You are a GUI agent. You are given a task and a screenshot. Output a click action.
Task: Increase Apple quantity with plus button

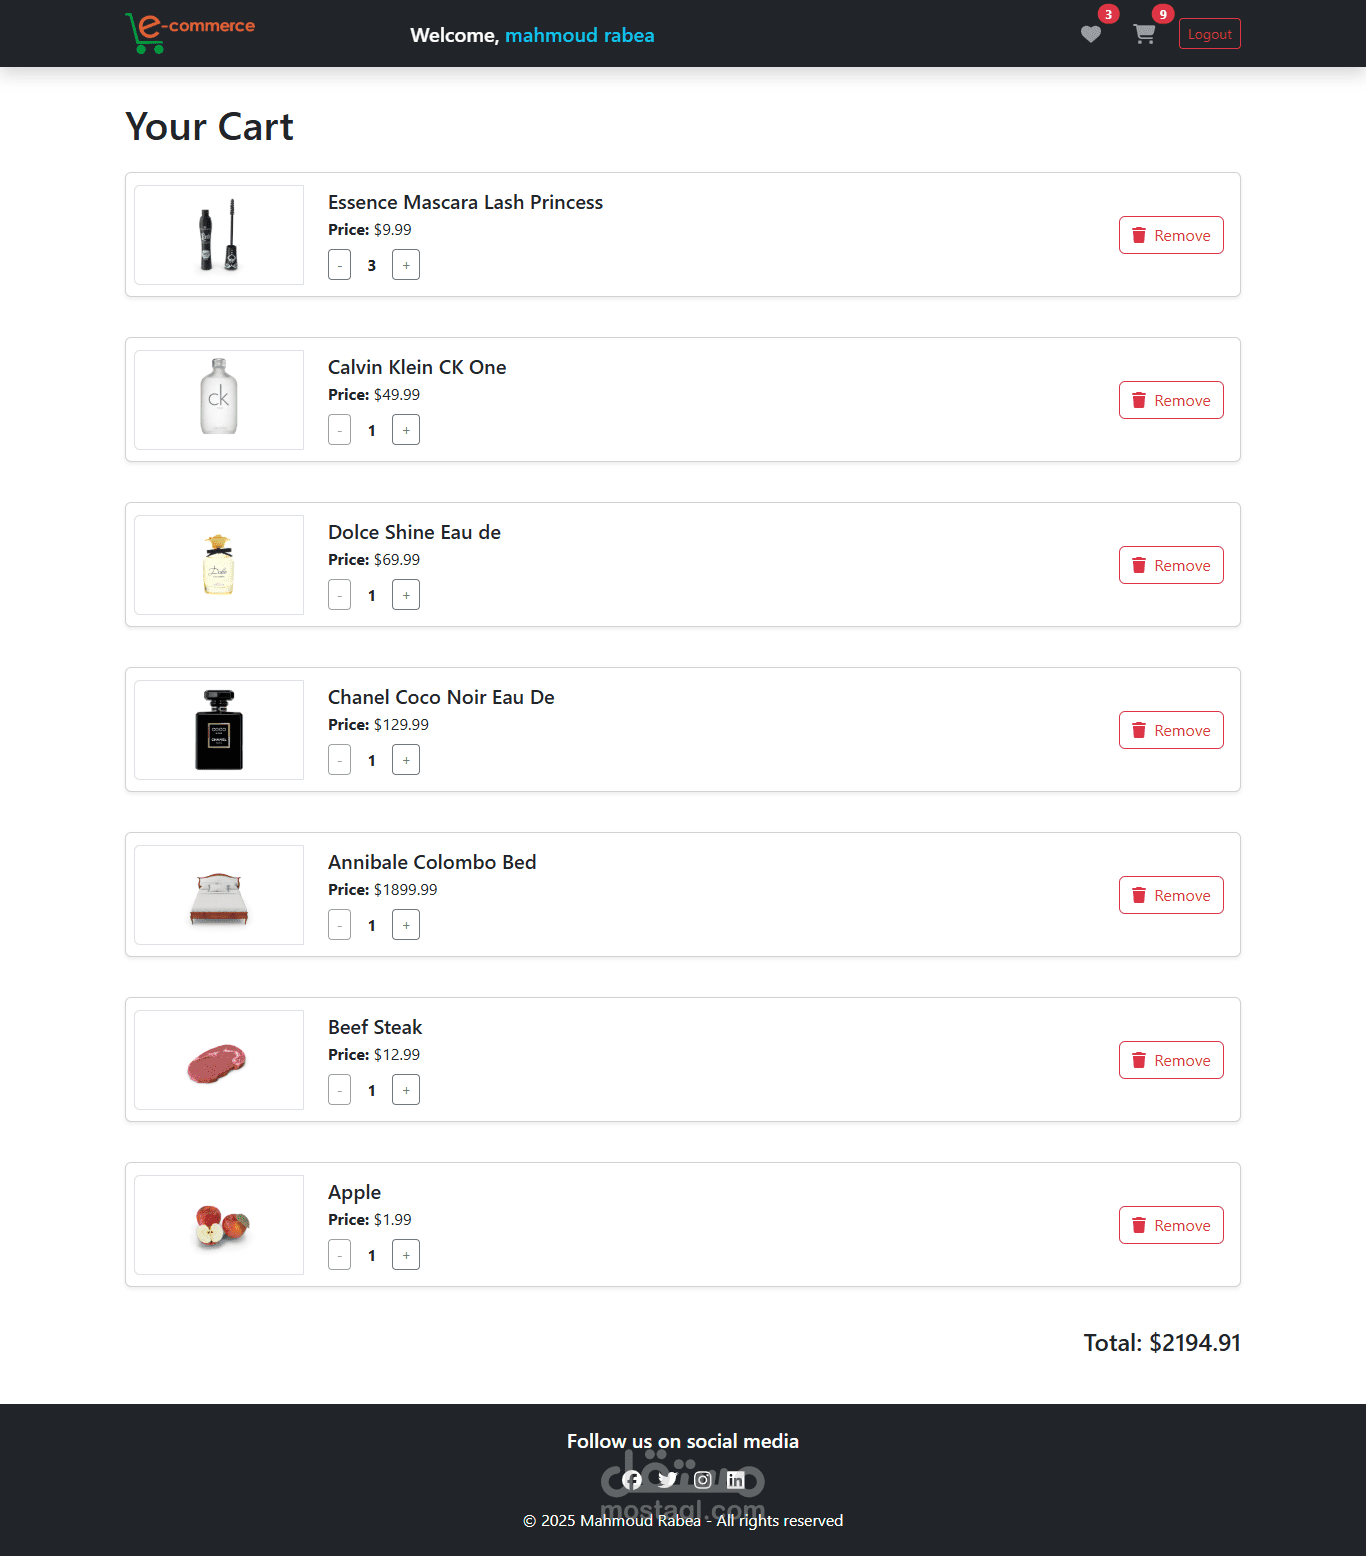pyautogui.click(x=406, y=1256)
